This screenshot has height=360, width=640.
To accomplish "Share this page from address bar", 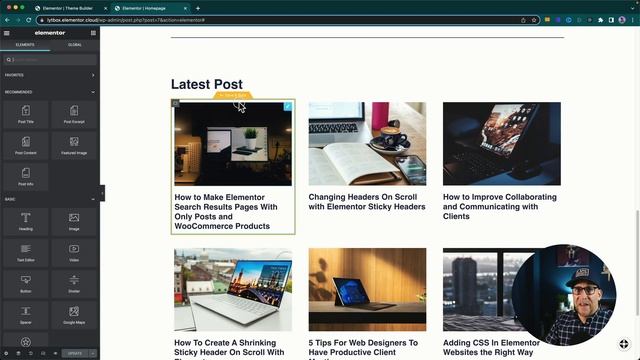I will (523, 20).
